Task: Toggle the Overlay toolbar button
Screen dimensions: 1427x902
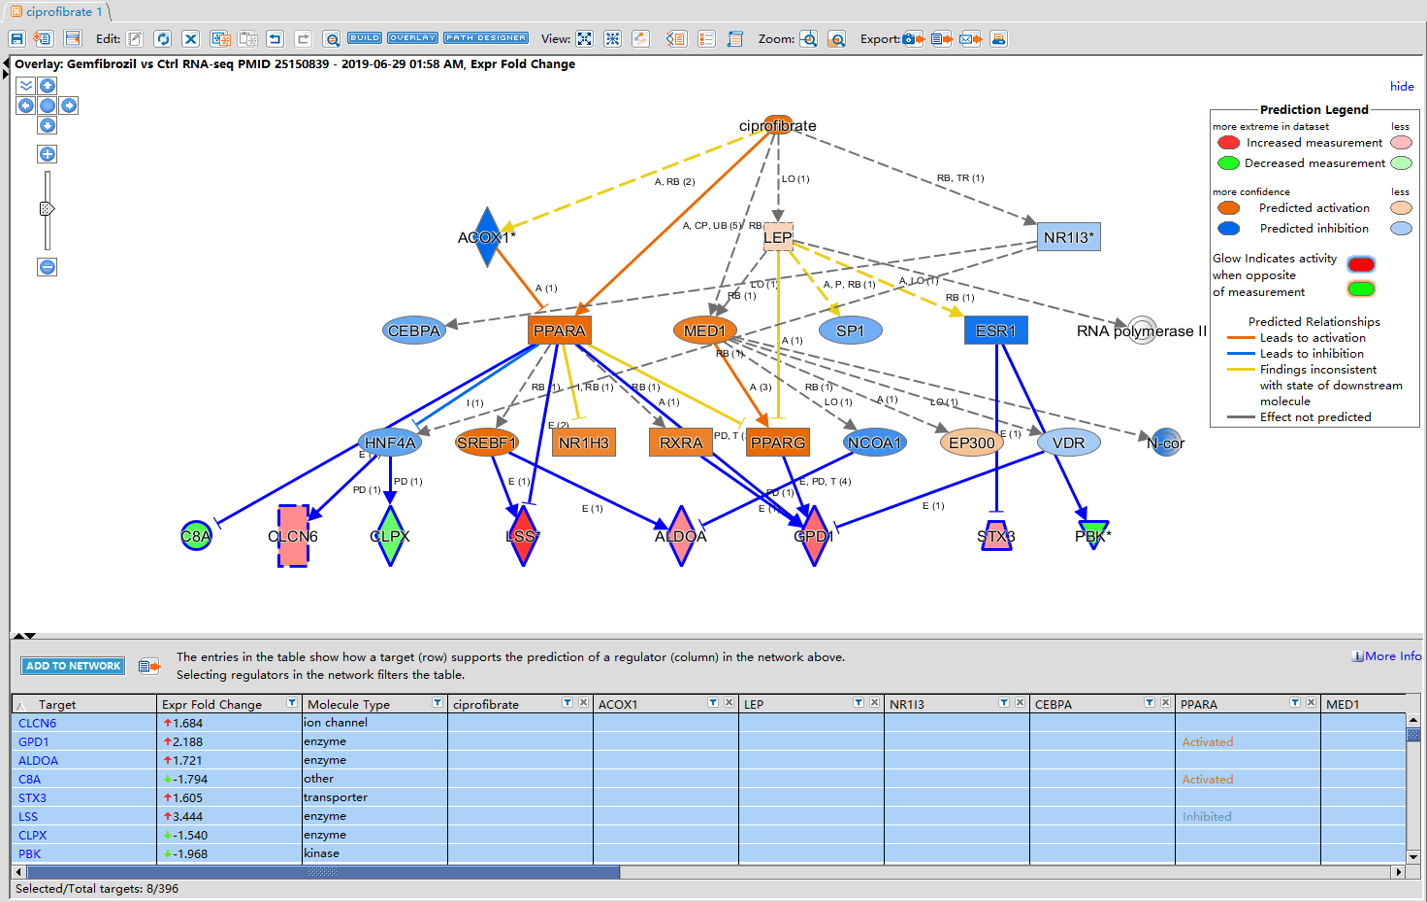Action: coord(413,38)
